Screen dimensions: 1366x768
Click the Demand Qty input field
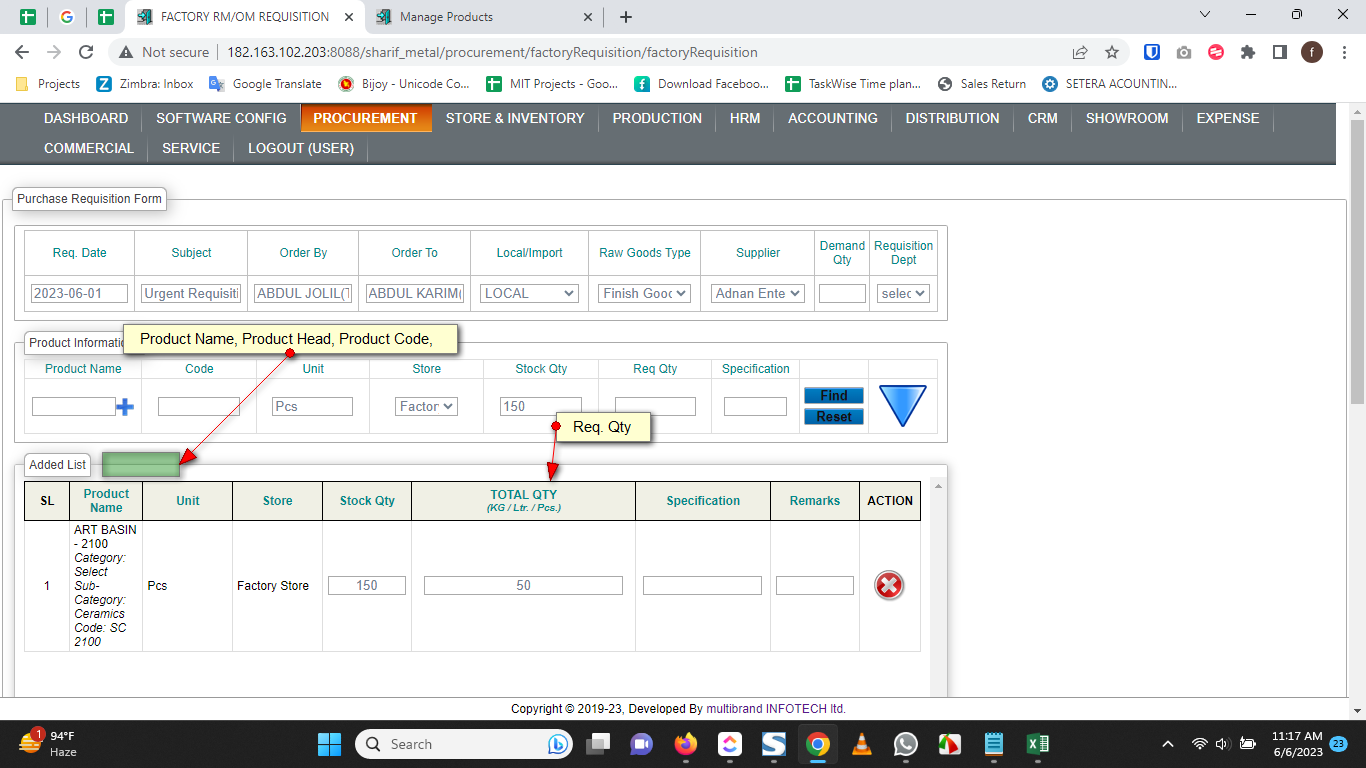(842, 293)
